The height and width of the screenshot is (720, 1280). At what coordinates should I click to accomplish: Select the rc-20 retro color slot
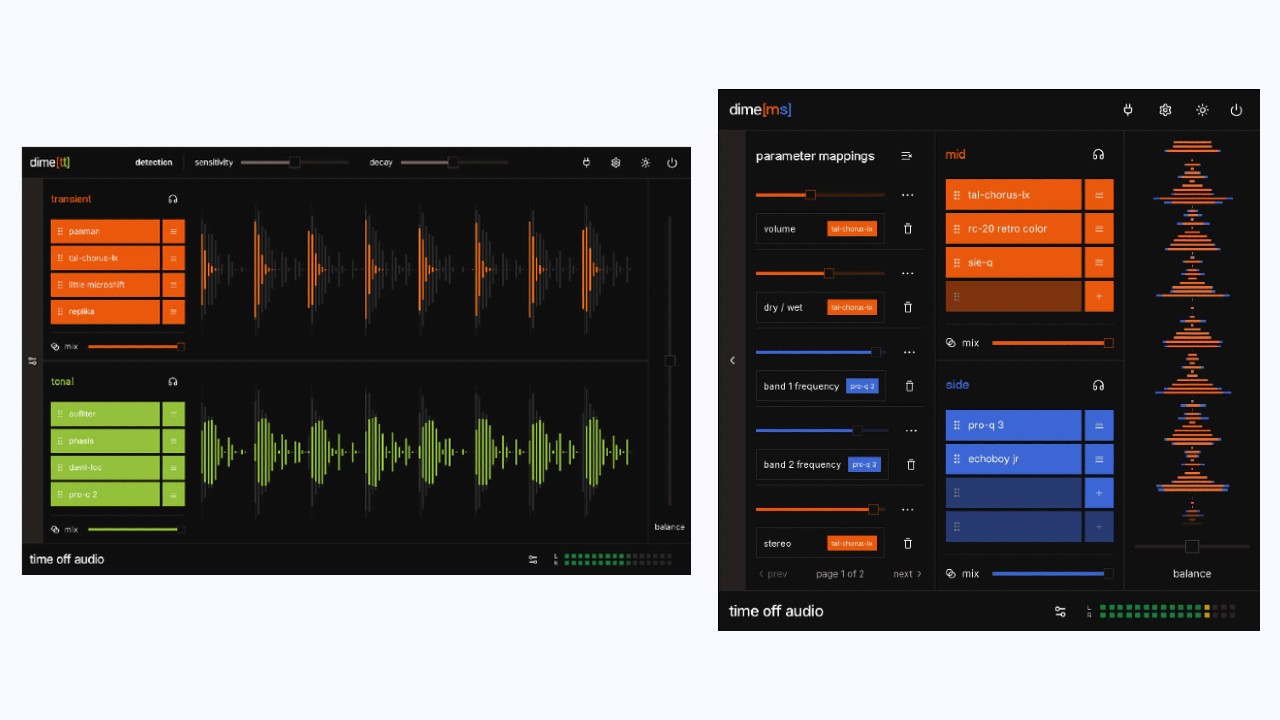click(x=1014, y=229)
